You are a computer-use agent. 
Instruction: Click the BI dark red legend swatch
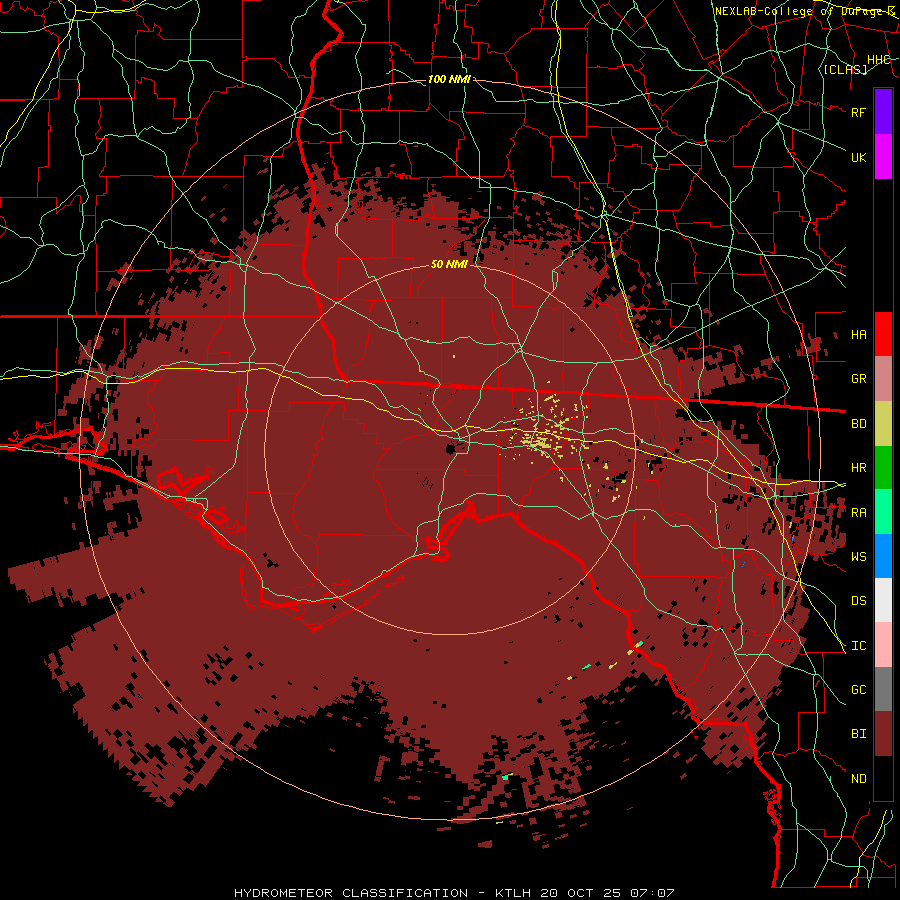[x=883, y=734]
